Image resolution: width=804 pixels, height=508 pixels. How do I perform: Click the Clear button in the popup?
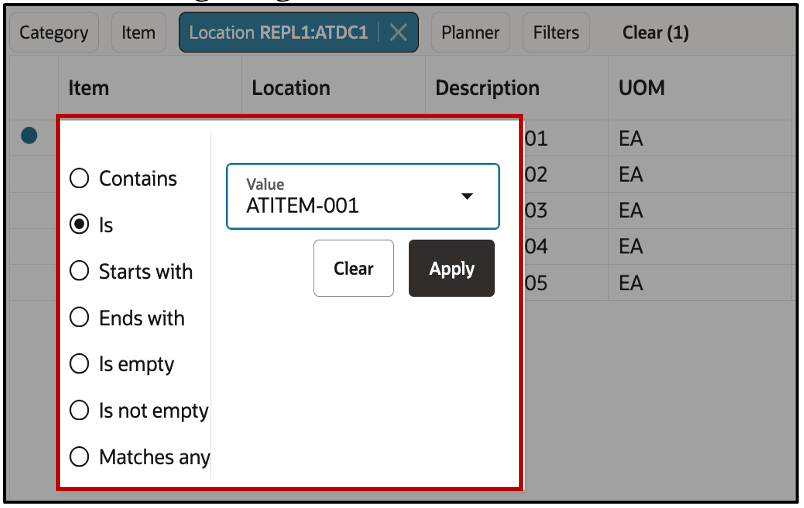click(353, 268)
